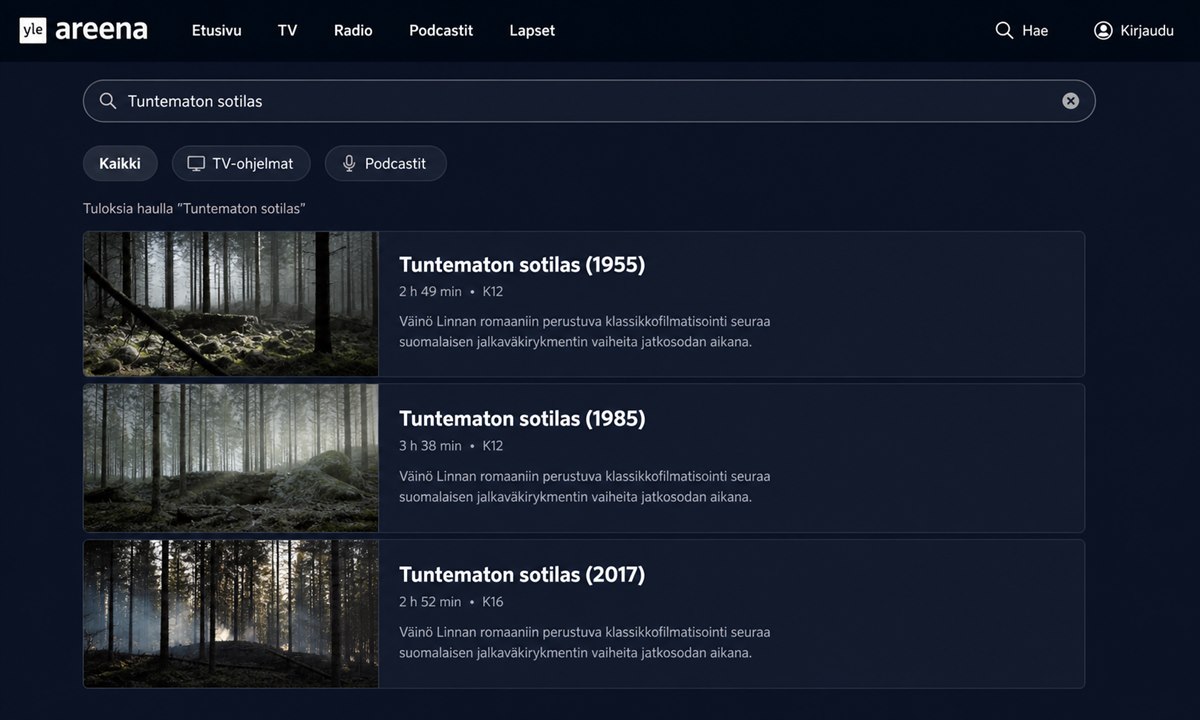Image resolution: width=1200 pixels, height=720 pixels.
Task: Click the description under the 1985 film
Action: tap(585, 486)
